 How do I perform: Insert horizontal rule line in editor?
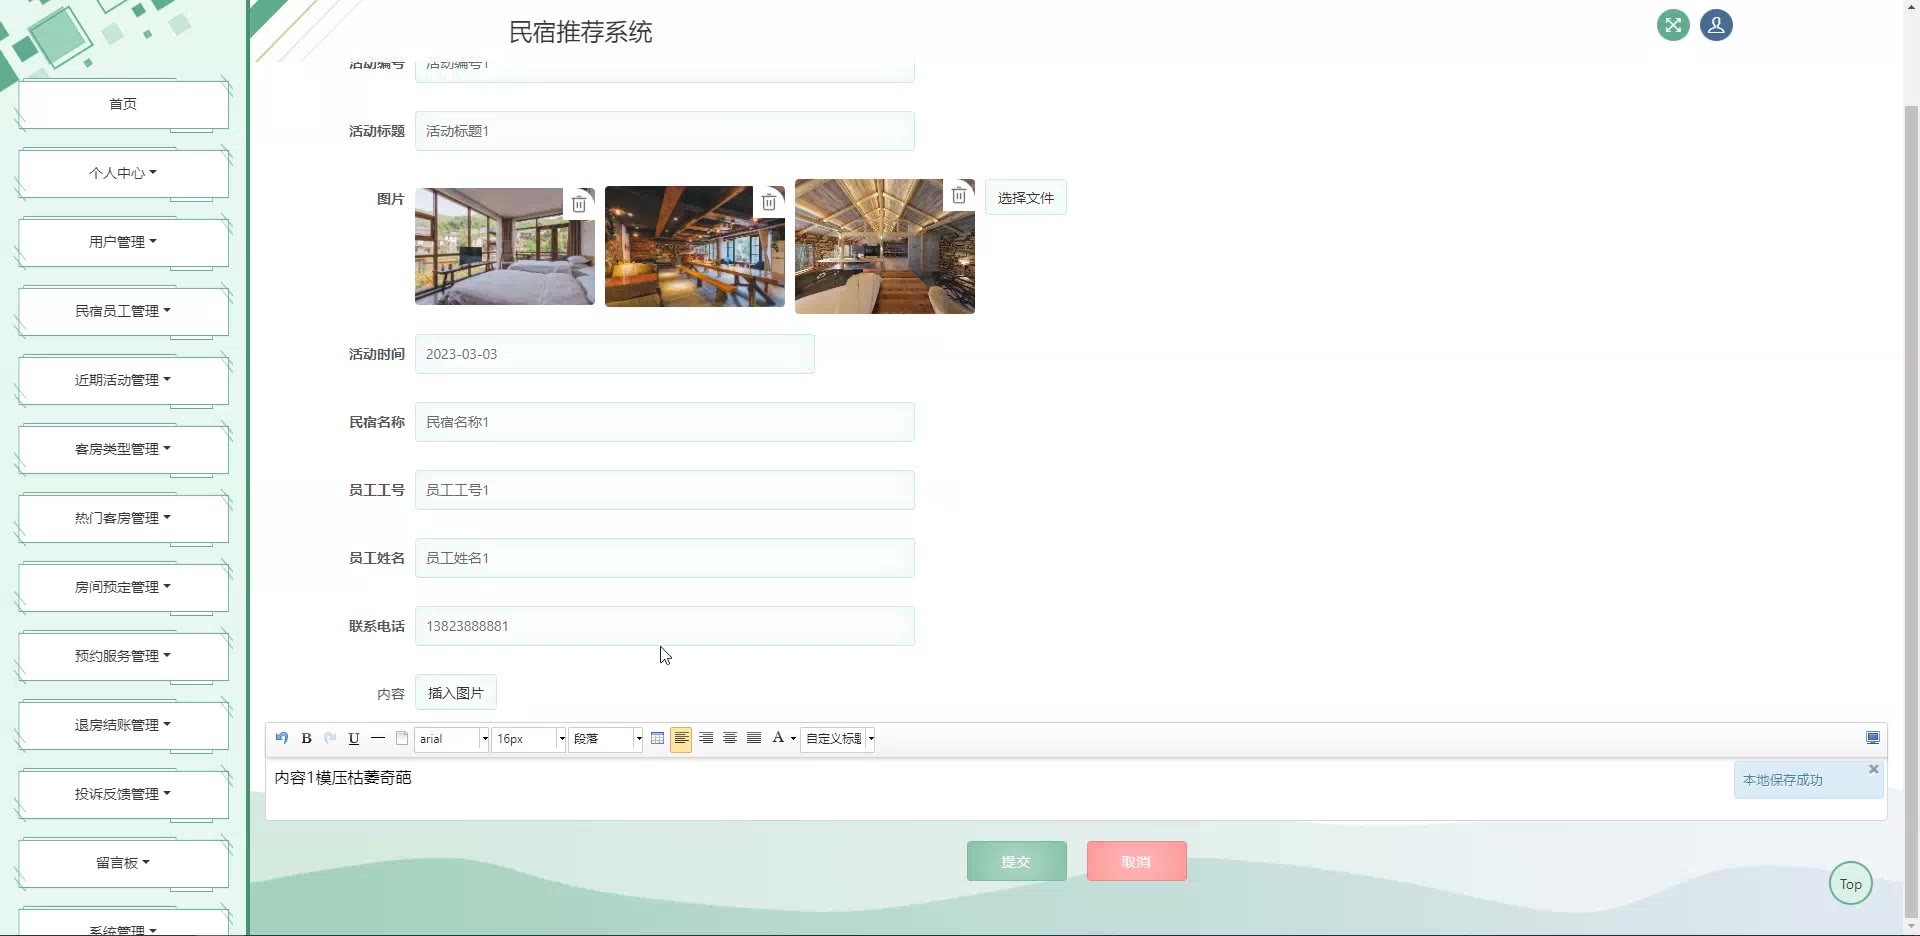click(378, 738)
